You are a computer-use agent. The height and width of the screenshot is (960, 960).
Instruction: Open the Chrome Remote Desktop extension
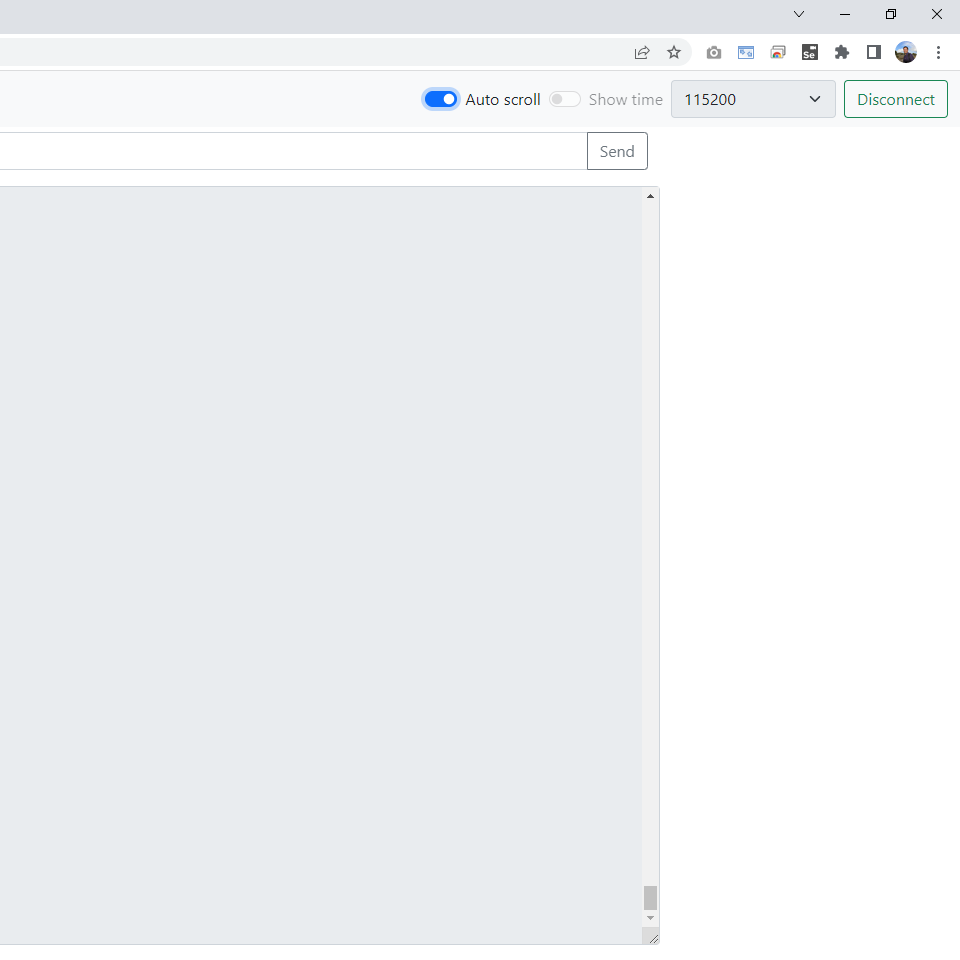coord(778,52)
